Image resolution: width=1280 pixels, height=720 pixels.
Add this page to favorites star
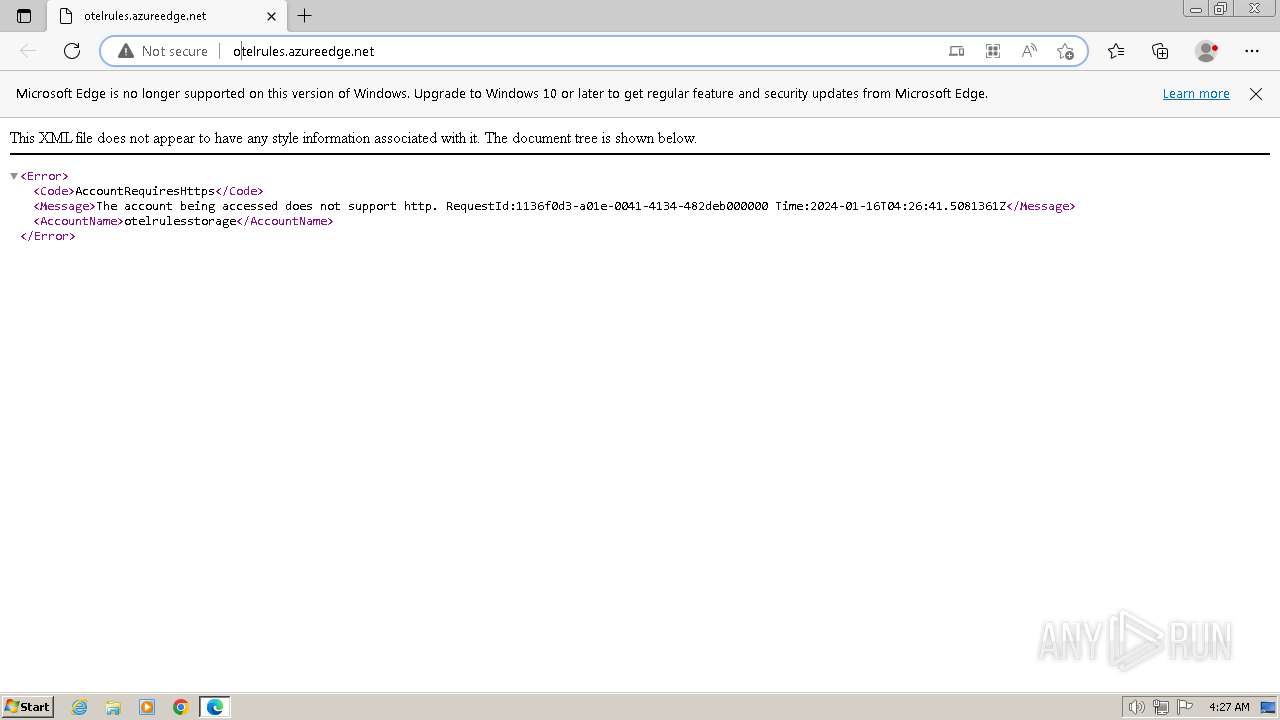coord(1065,51)
